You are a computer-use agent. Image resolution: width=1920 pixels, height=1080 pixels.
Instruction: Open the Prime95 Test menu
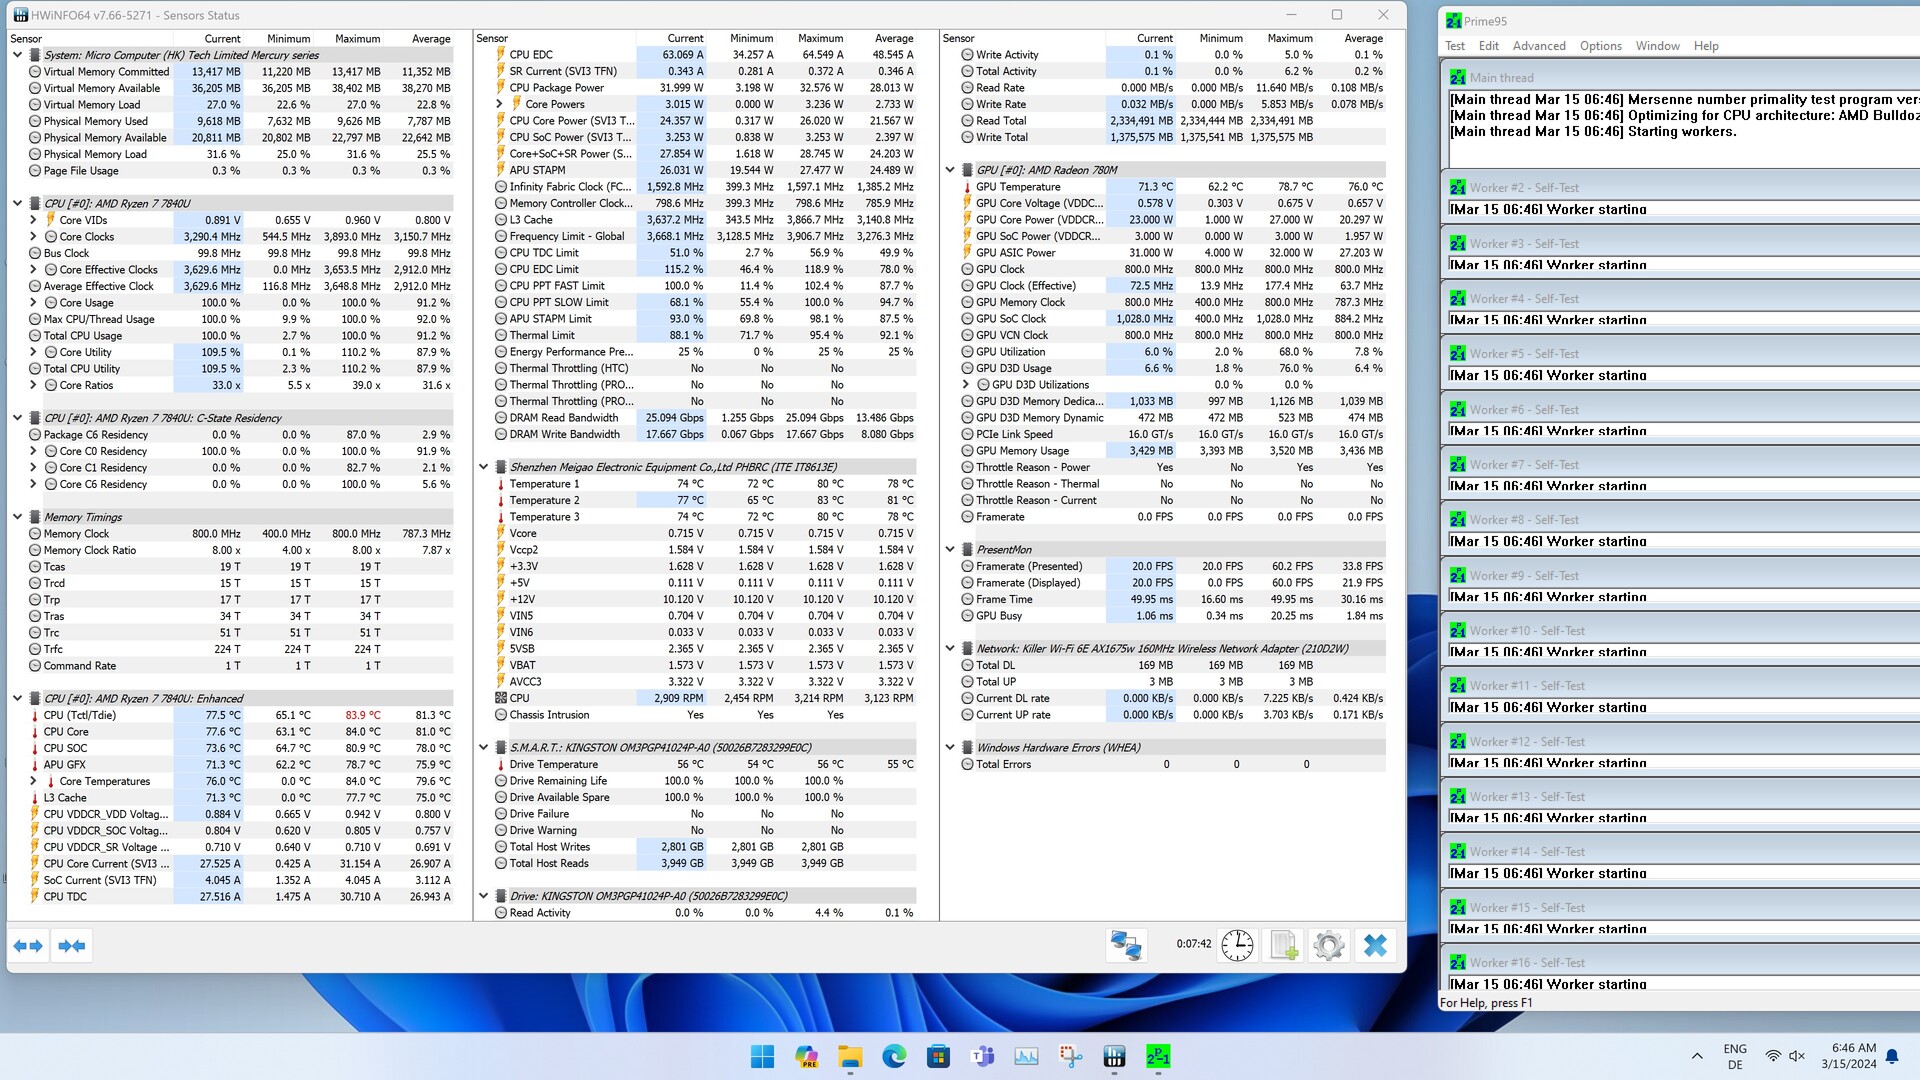(1454, 46)
